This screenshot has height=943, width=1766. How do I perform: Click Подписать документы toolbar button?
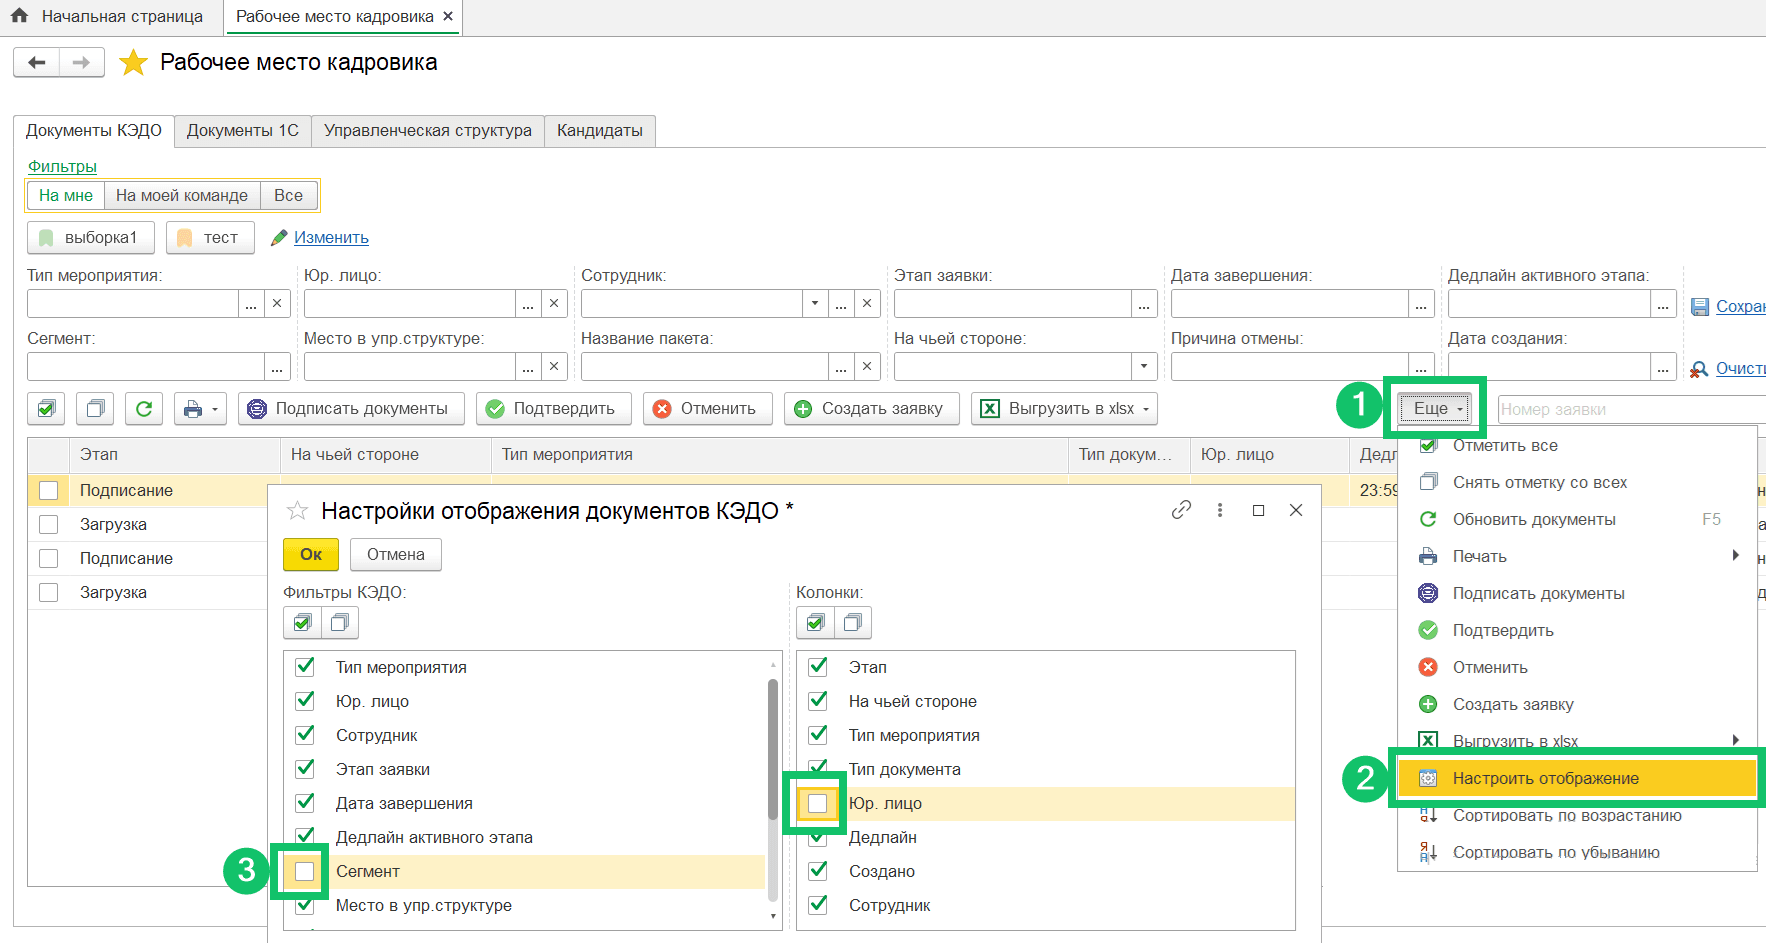pyautogui.click(x=351, y=408)
